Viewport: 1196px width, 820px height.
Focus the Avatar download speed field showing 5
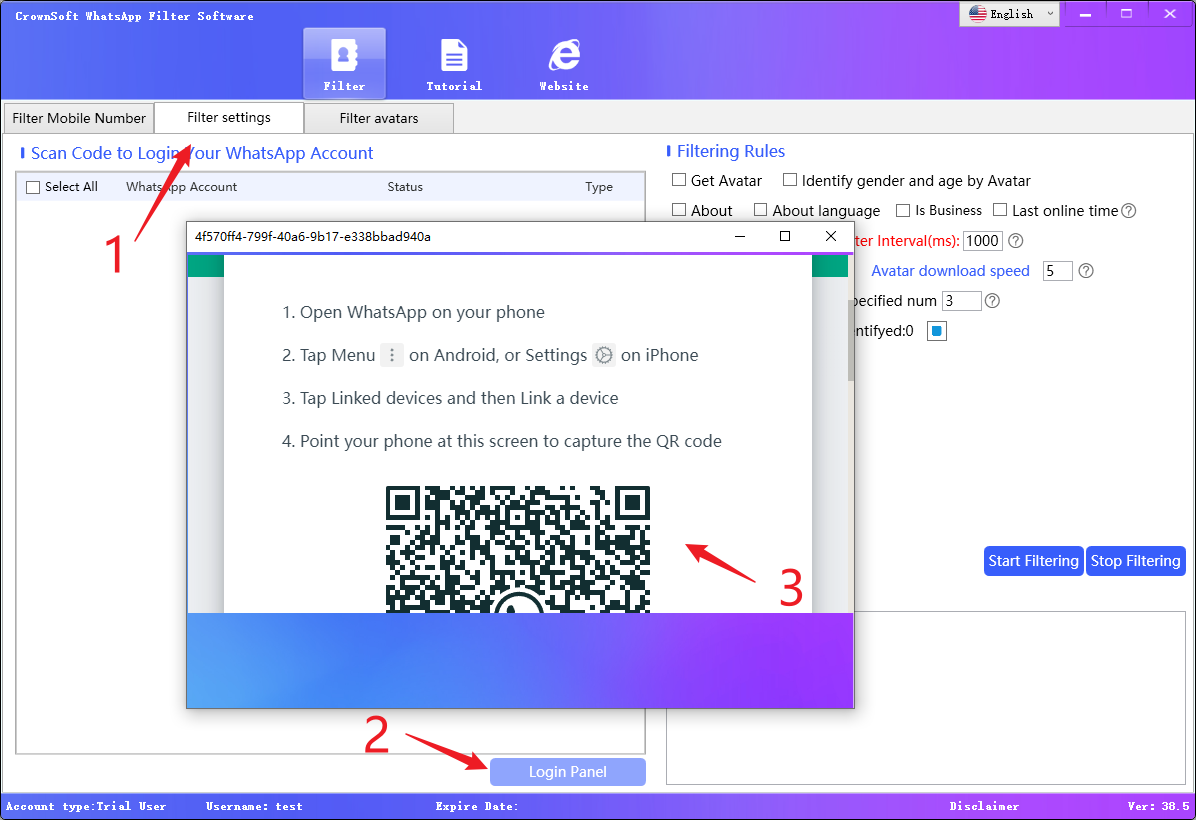1057,271
